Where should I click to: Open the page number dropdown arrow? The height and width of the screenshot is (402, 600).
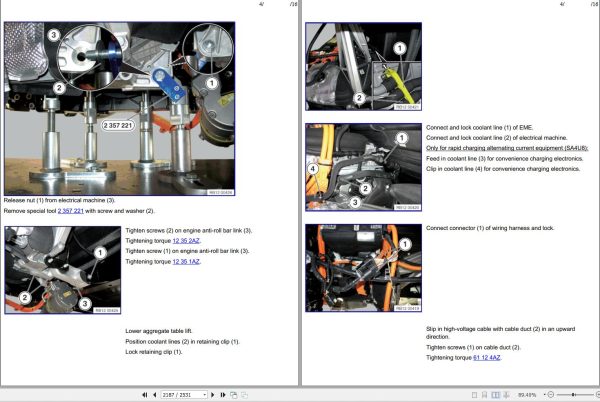[x=205, y=395]
